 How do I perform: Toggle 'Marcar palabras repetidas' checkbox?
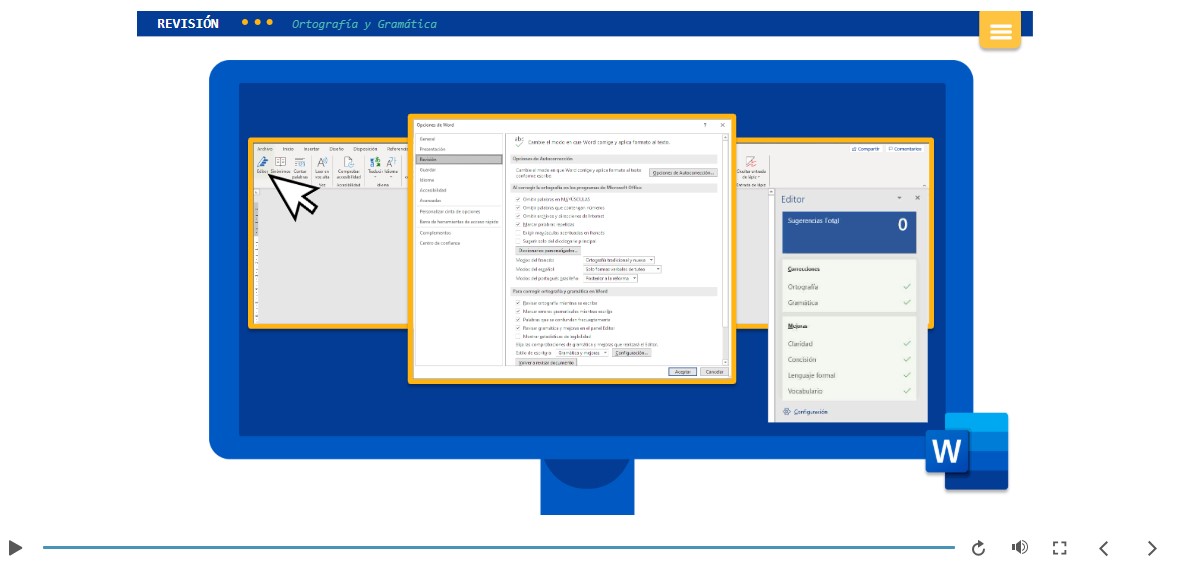pyautogui.click(x=518, y=224)
